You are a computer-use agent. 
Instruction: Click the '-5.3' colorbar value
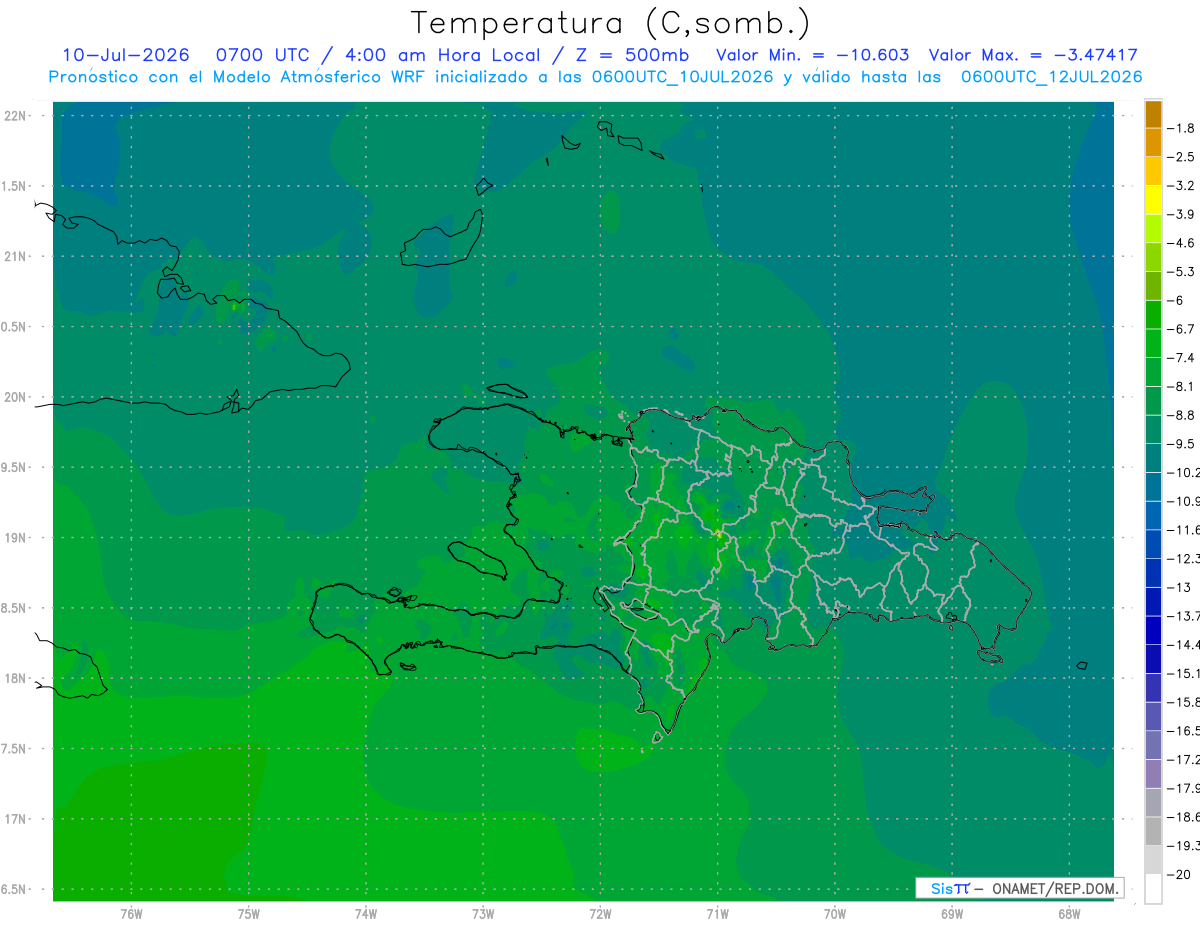point(1182,272)
